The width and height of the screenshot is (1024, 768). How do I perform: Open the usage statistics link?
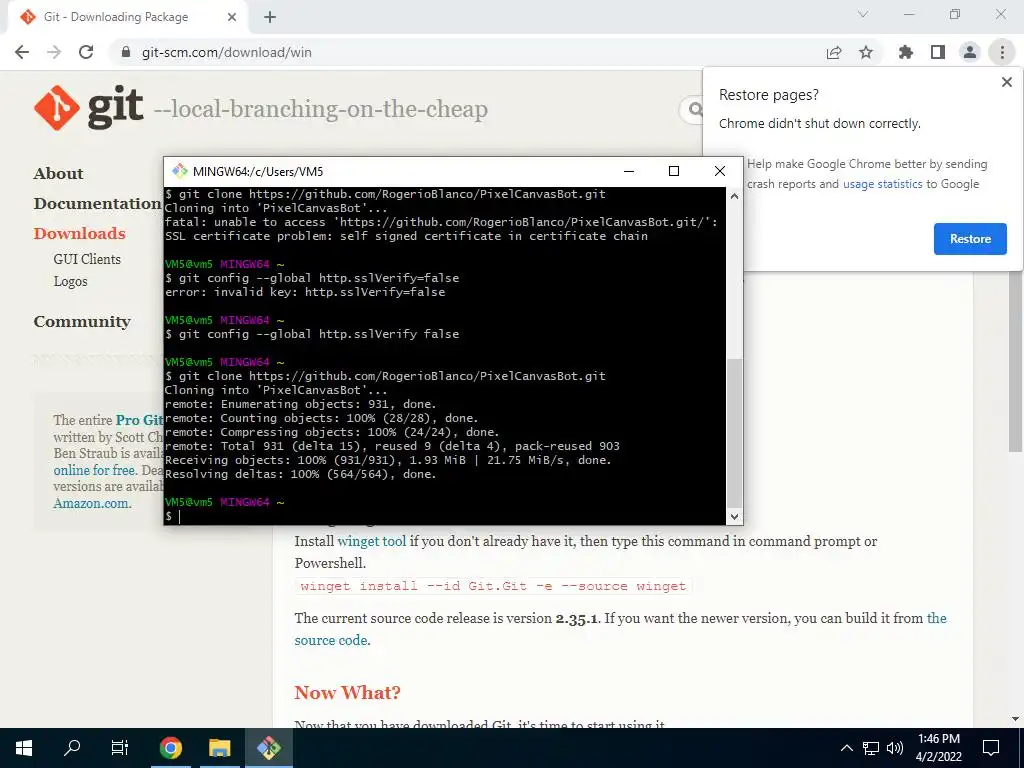pyautogui.click(x=882, y=184)
